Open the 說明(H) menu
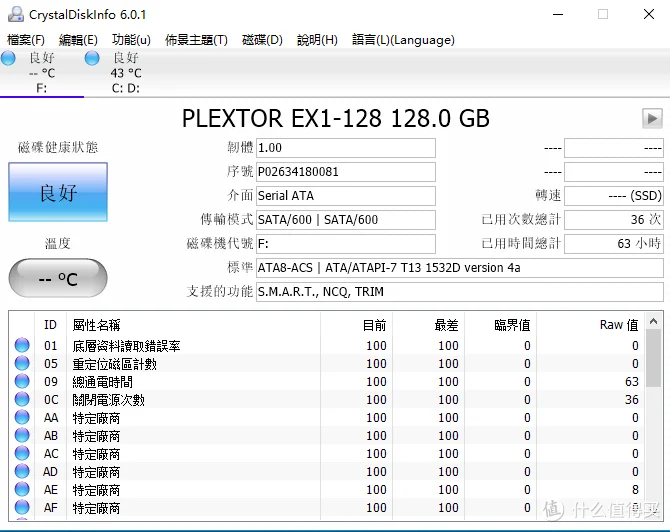The image size is (670, 532). 317,40
